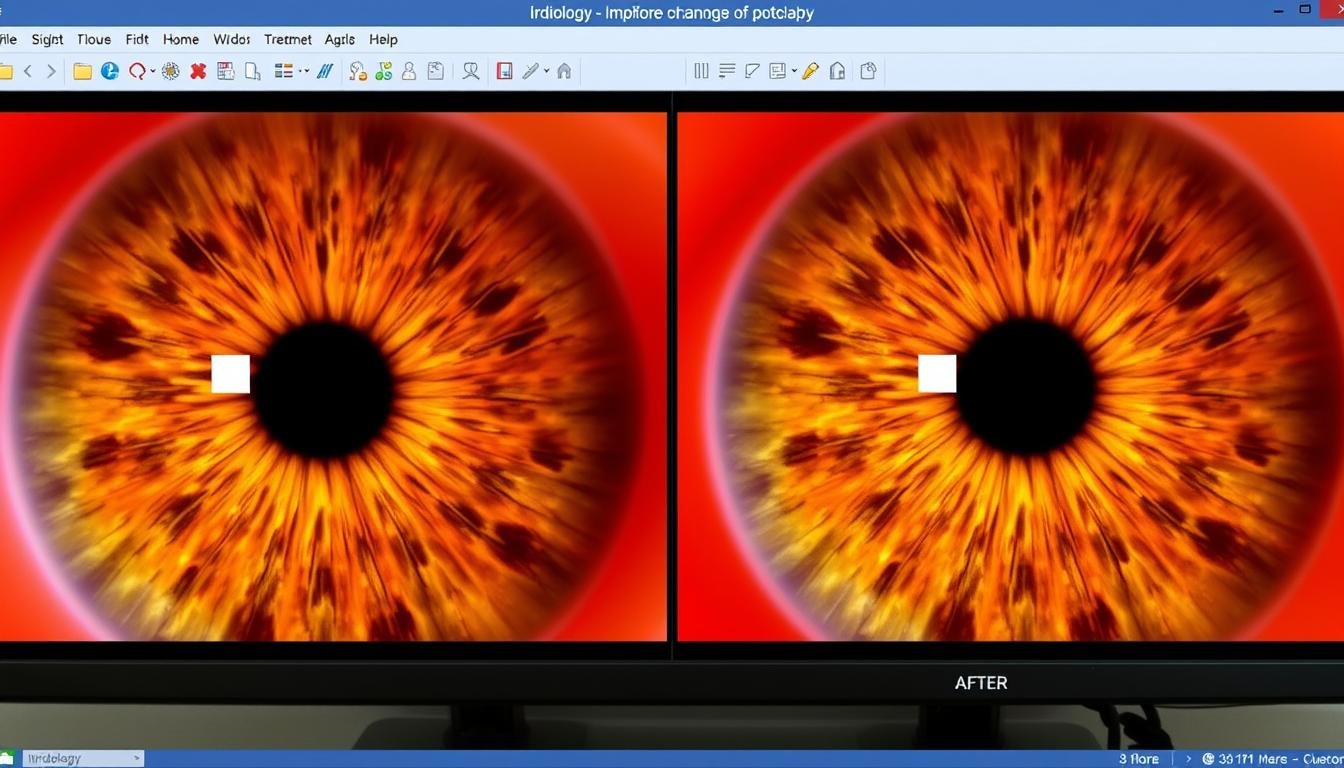Click the text lines paragraph icon

tap(727, 71)
